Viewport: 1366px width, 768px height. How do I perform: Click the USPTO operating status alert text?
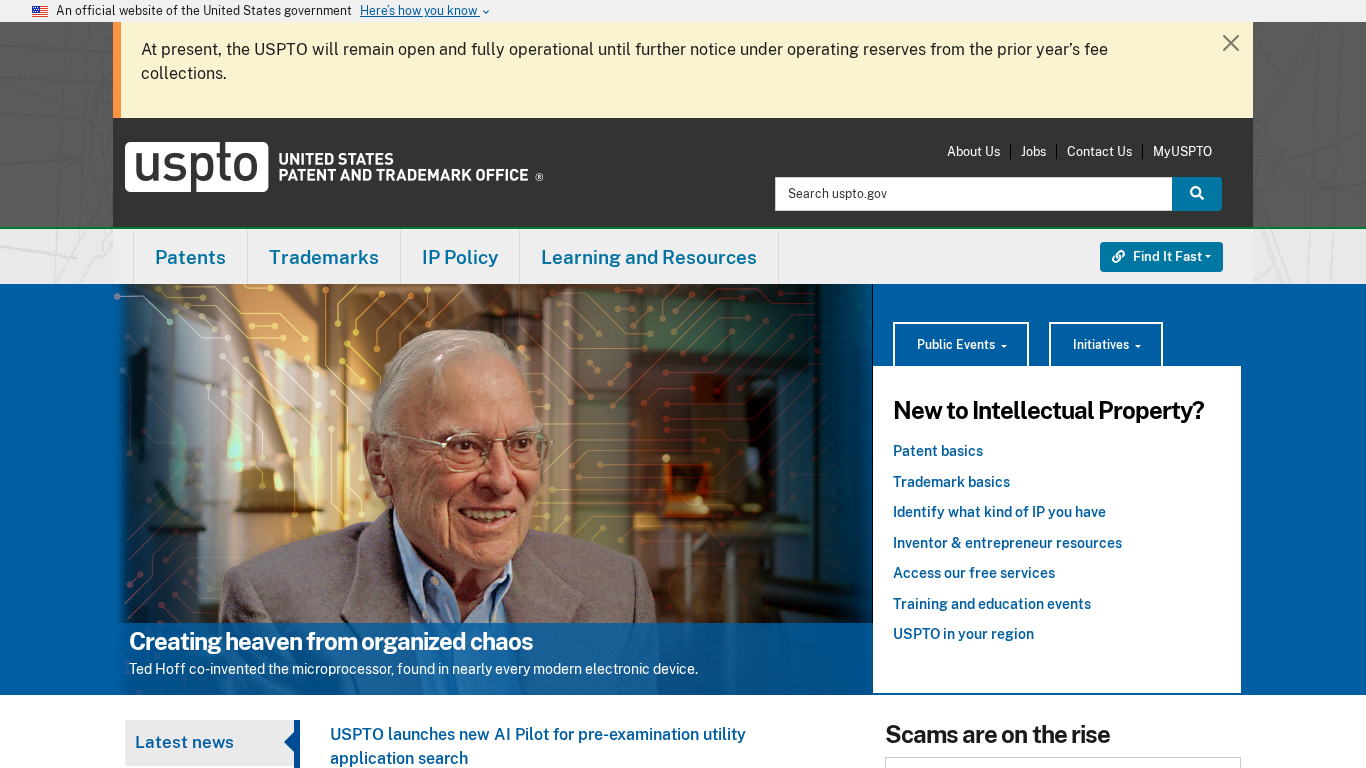624,61
